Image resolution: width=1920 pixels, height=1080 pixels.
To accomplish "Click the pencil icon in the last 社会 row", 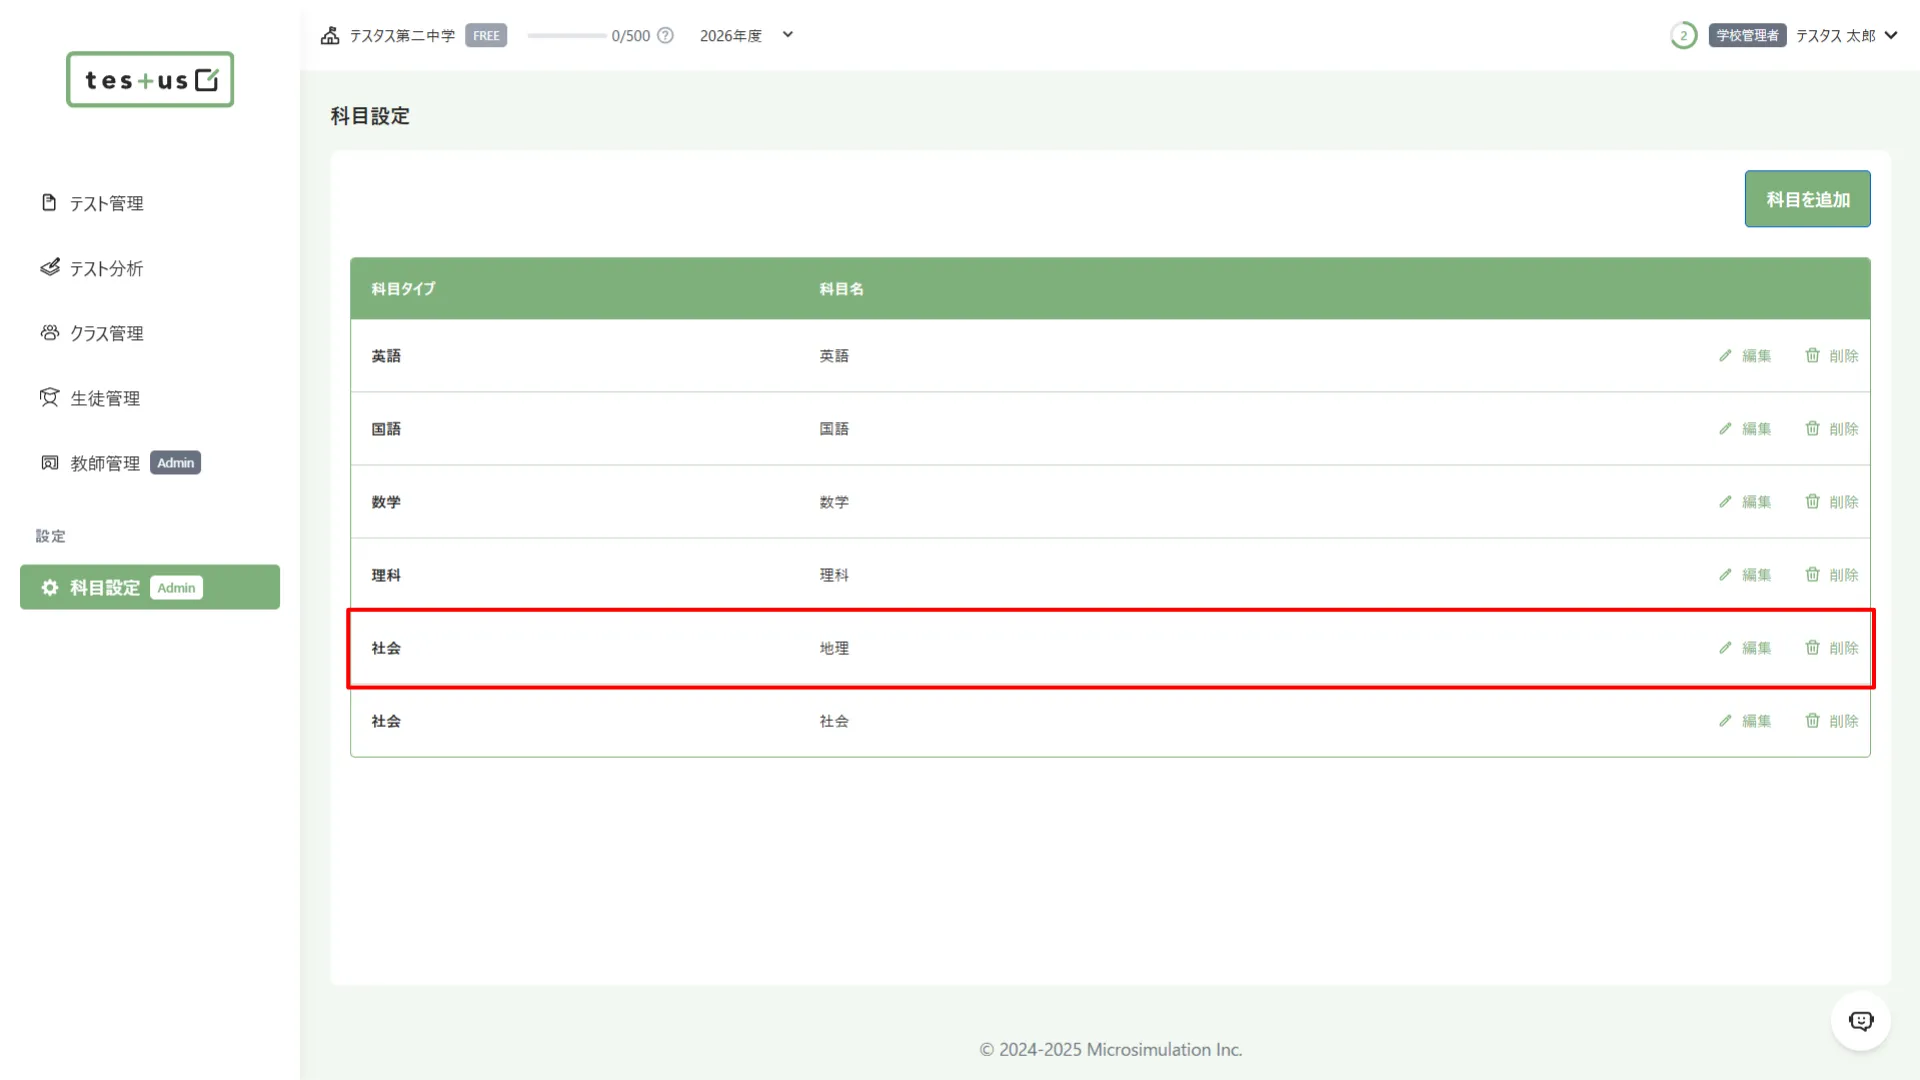I will (1725, 720).
